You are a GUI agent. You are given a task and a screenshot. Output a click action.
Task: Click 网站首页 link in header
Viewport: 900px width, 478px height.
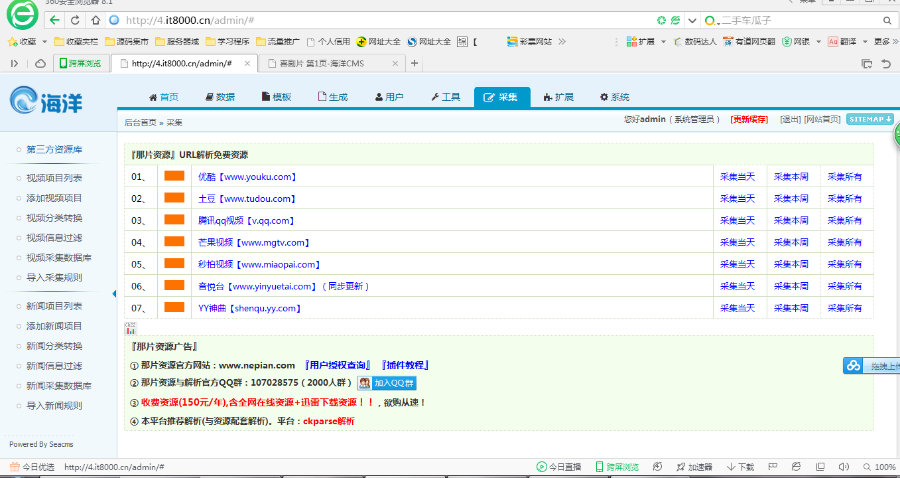[x=823, y=119]
